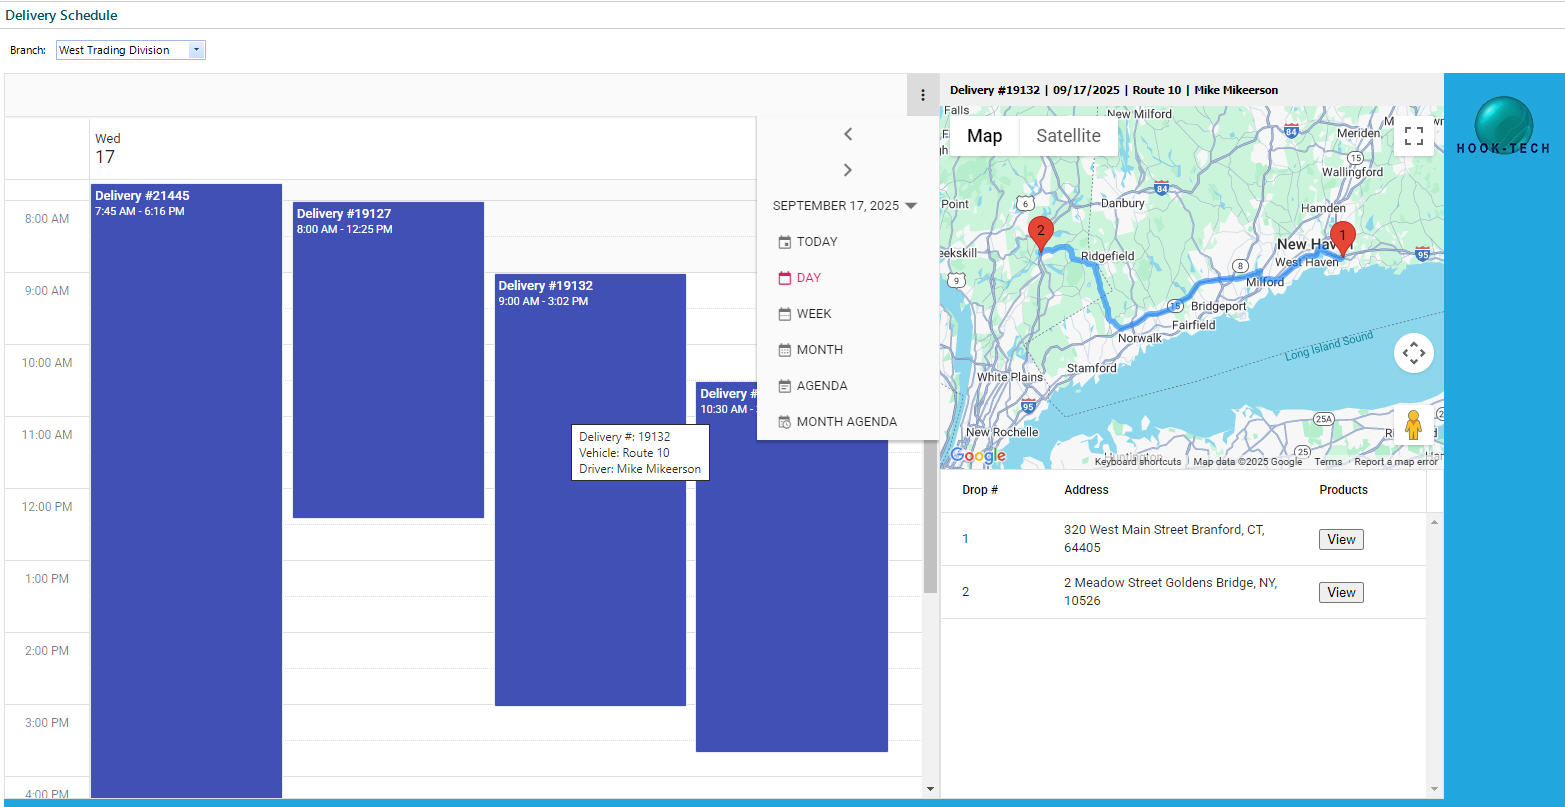Toggle fullscreen view of the map
The width and height of the screenshot is (1565, 807).
pos(1414,136)
